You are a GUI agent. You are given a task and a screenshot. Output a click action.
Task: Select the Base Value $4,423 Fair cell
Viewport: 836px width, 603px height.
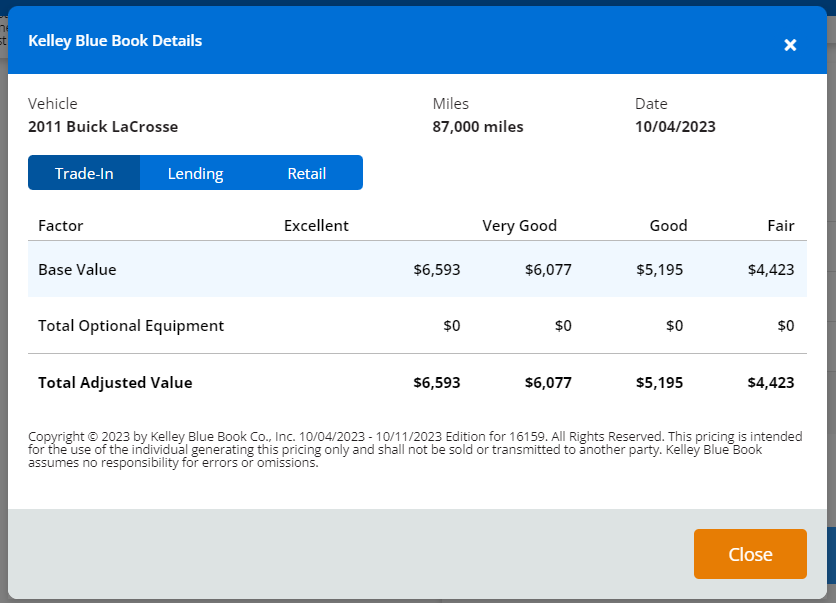pyautogui.click(x=770, y=270)
